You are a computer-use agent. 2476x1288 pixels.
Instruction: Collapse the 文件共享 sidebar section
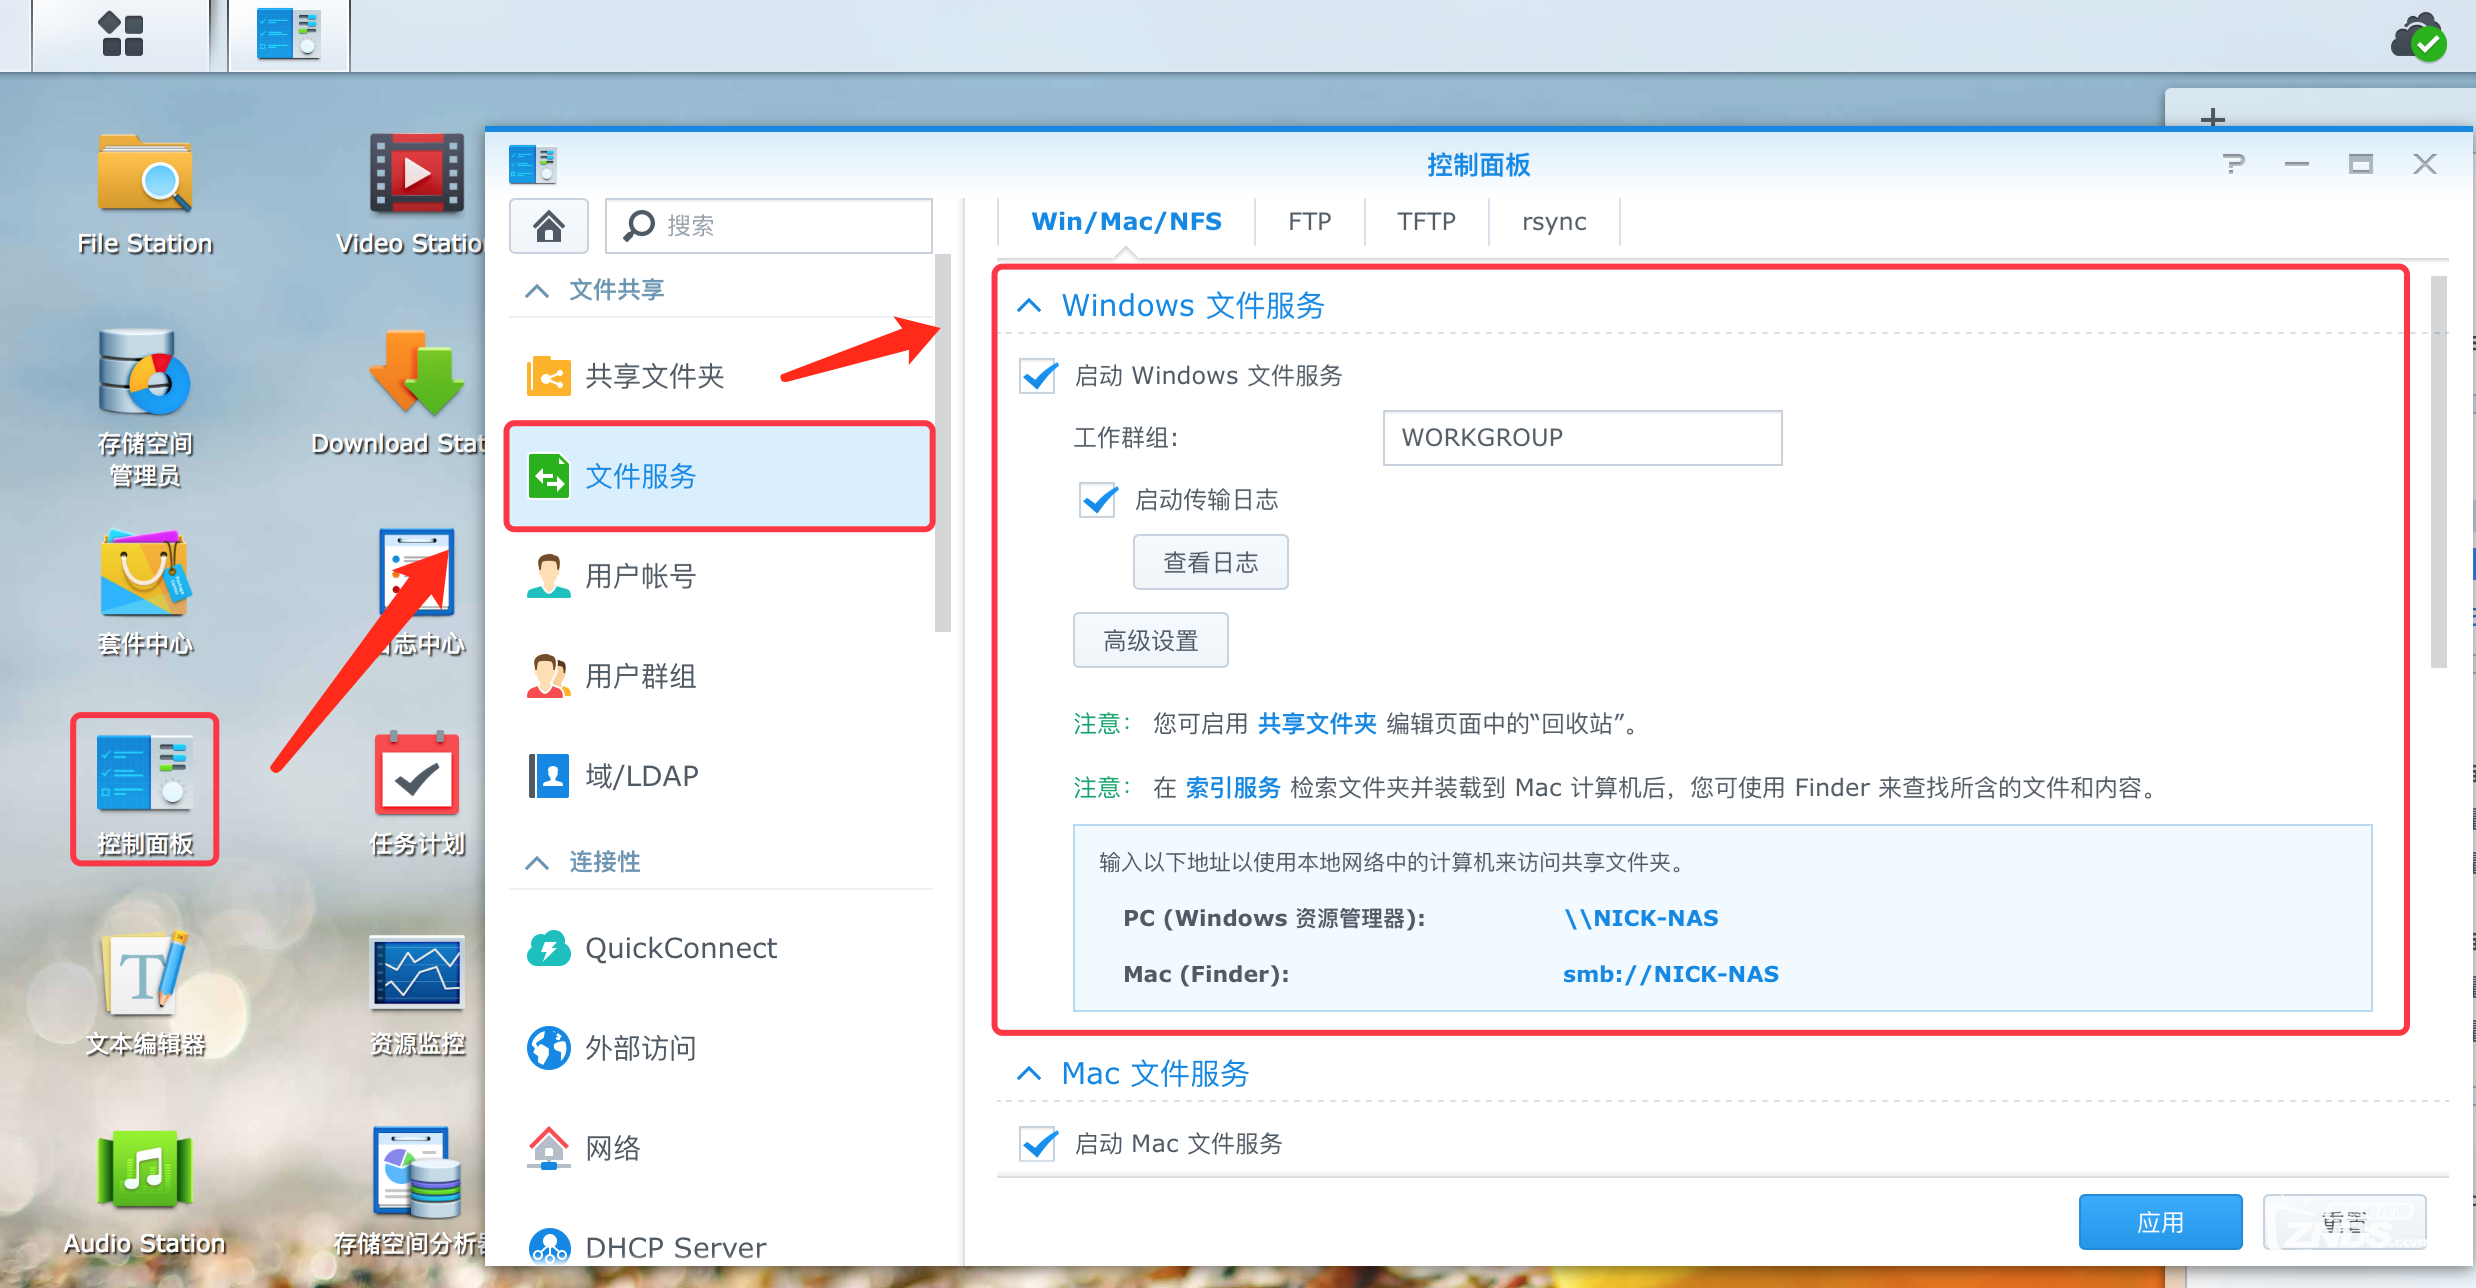(x=537, y=290)
